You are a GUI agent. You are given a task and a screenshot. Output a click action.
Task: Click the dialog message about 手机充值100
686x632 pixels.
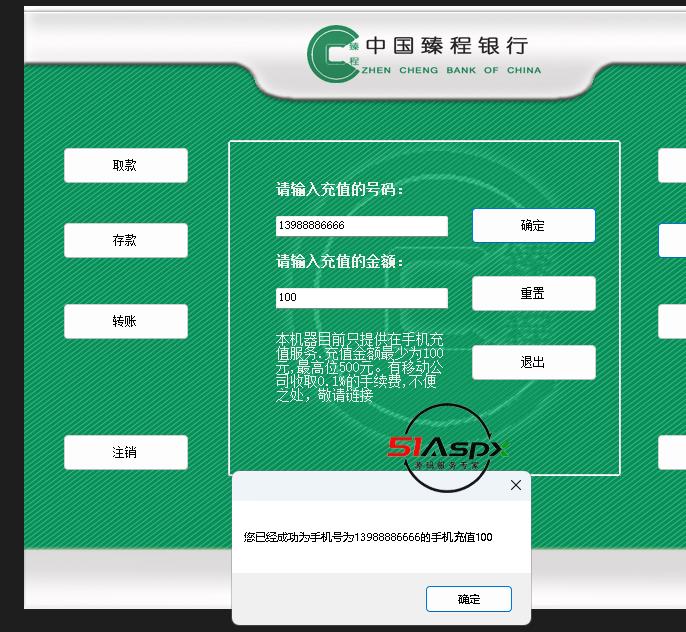(x=368, y=537)
